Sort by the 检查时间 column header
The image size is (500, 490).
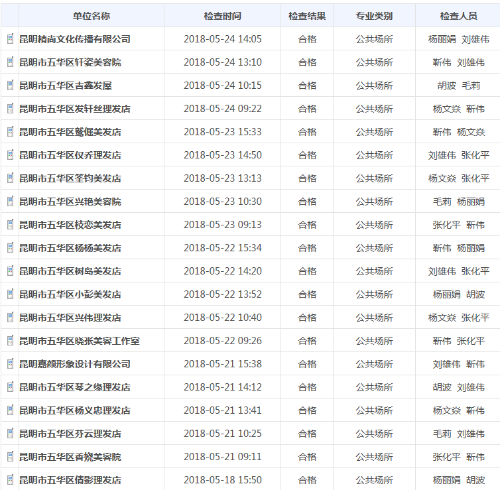(x=222, y=16)
